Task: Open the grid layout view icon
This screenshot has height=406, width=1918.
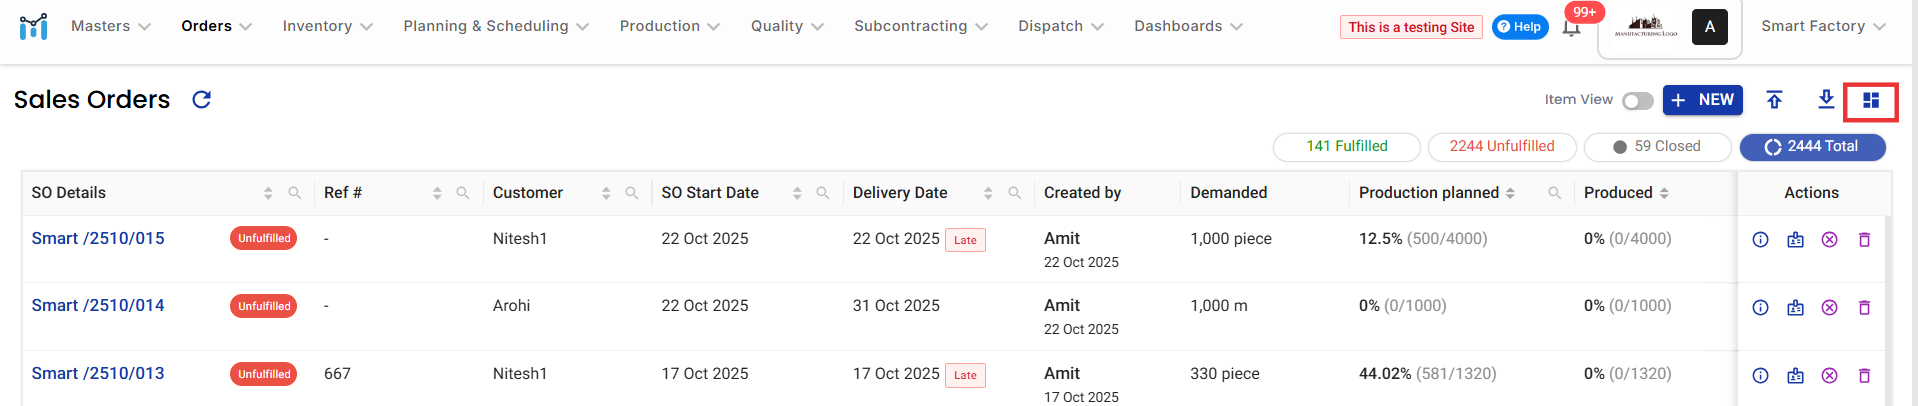Action: coord(1871,100)
